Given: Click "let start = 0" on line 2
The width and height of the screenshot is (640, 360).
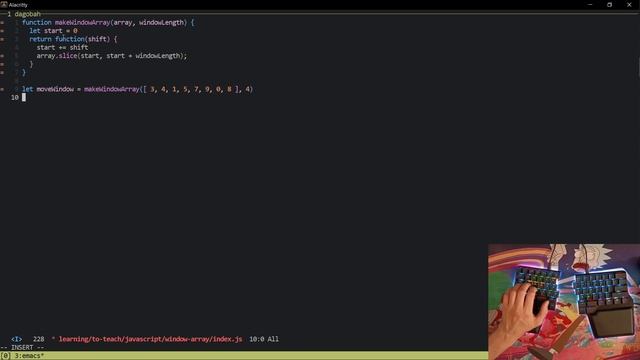Looking at the screenshot, I should pyautogui.click(x=53, y=31).
